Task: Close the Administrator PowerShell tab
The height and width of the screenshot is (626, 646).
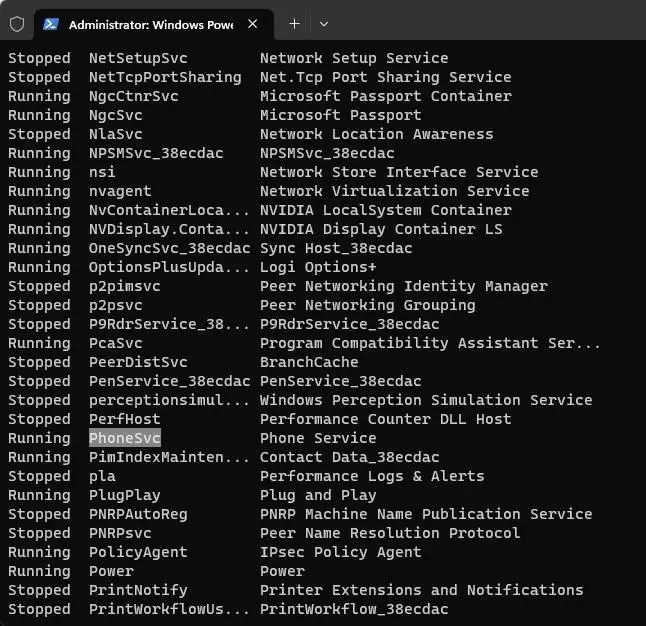Action: [253, 24]
